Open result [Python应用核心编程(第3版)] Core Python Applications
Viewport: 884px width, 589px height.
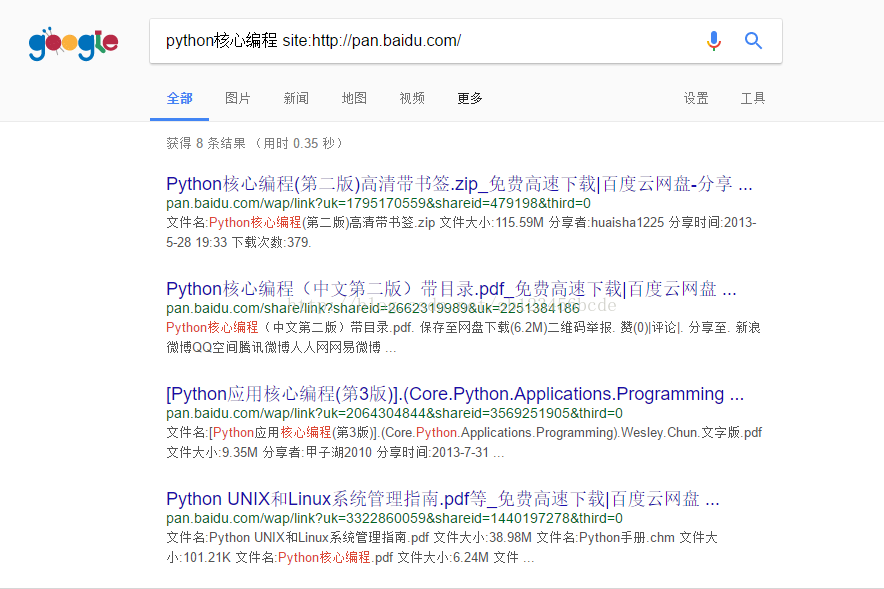pyautogui.click(x=455, y=393)
